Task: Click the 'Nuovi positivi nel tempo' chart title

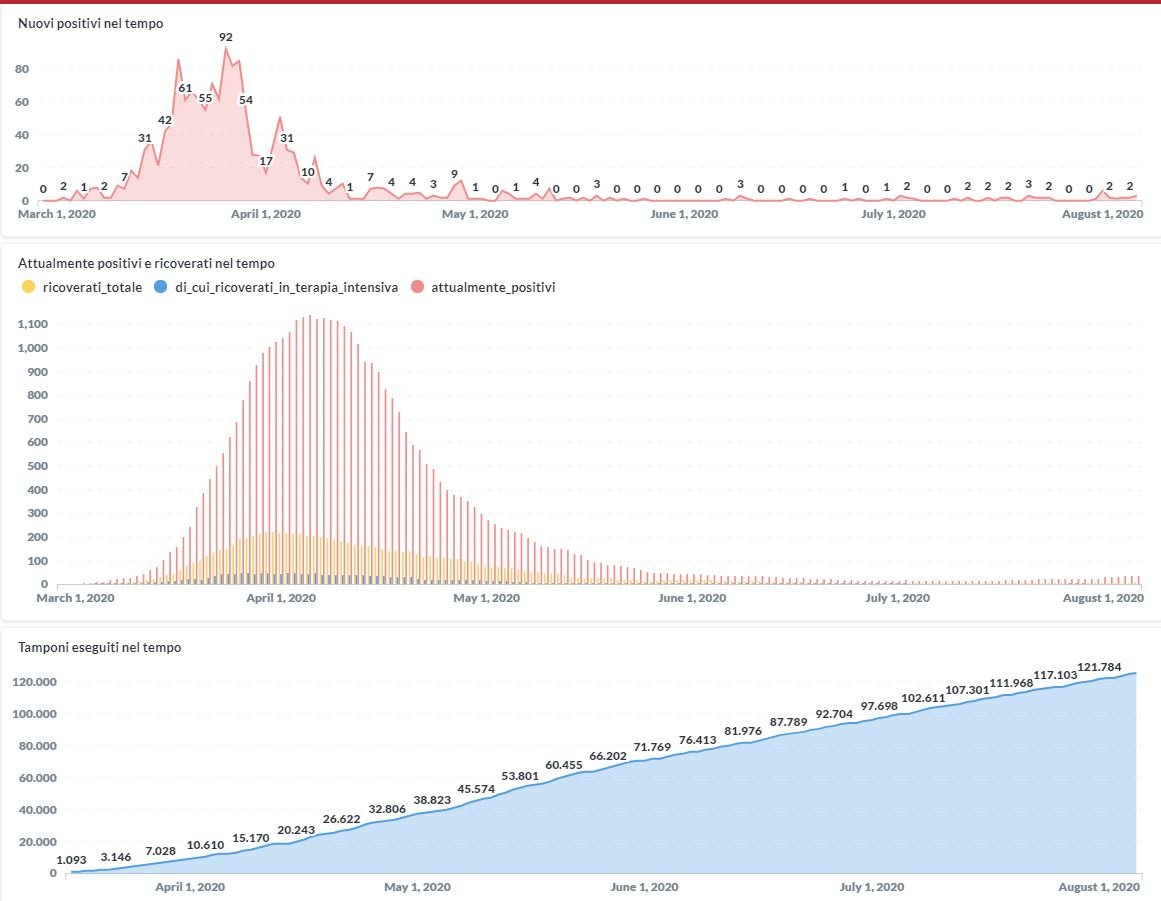Action: 91,22
